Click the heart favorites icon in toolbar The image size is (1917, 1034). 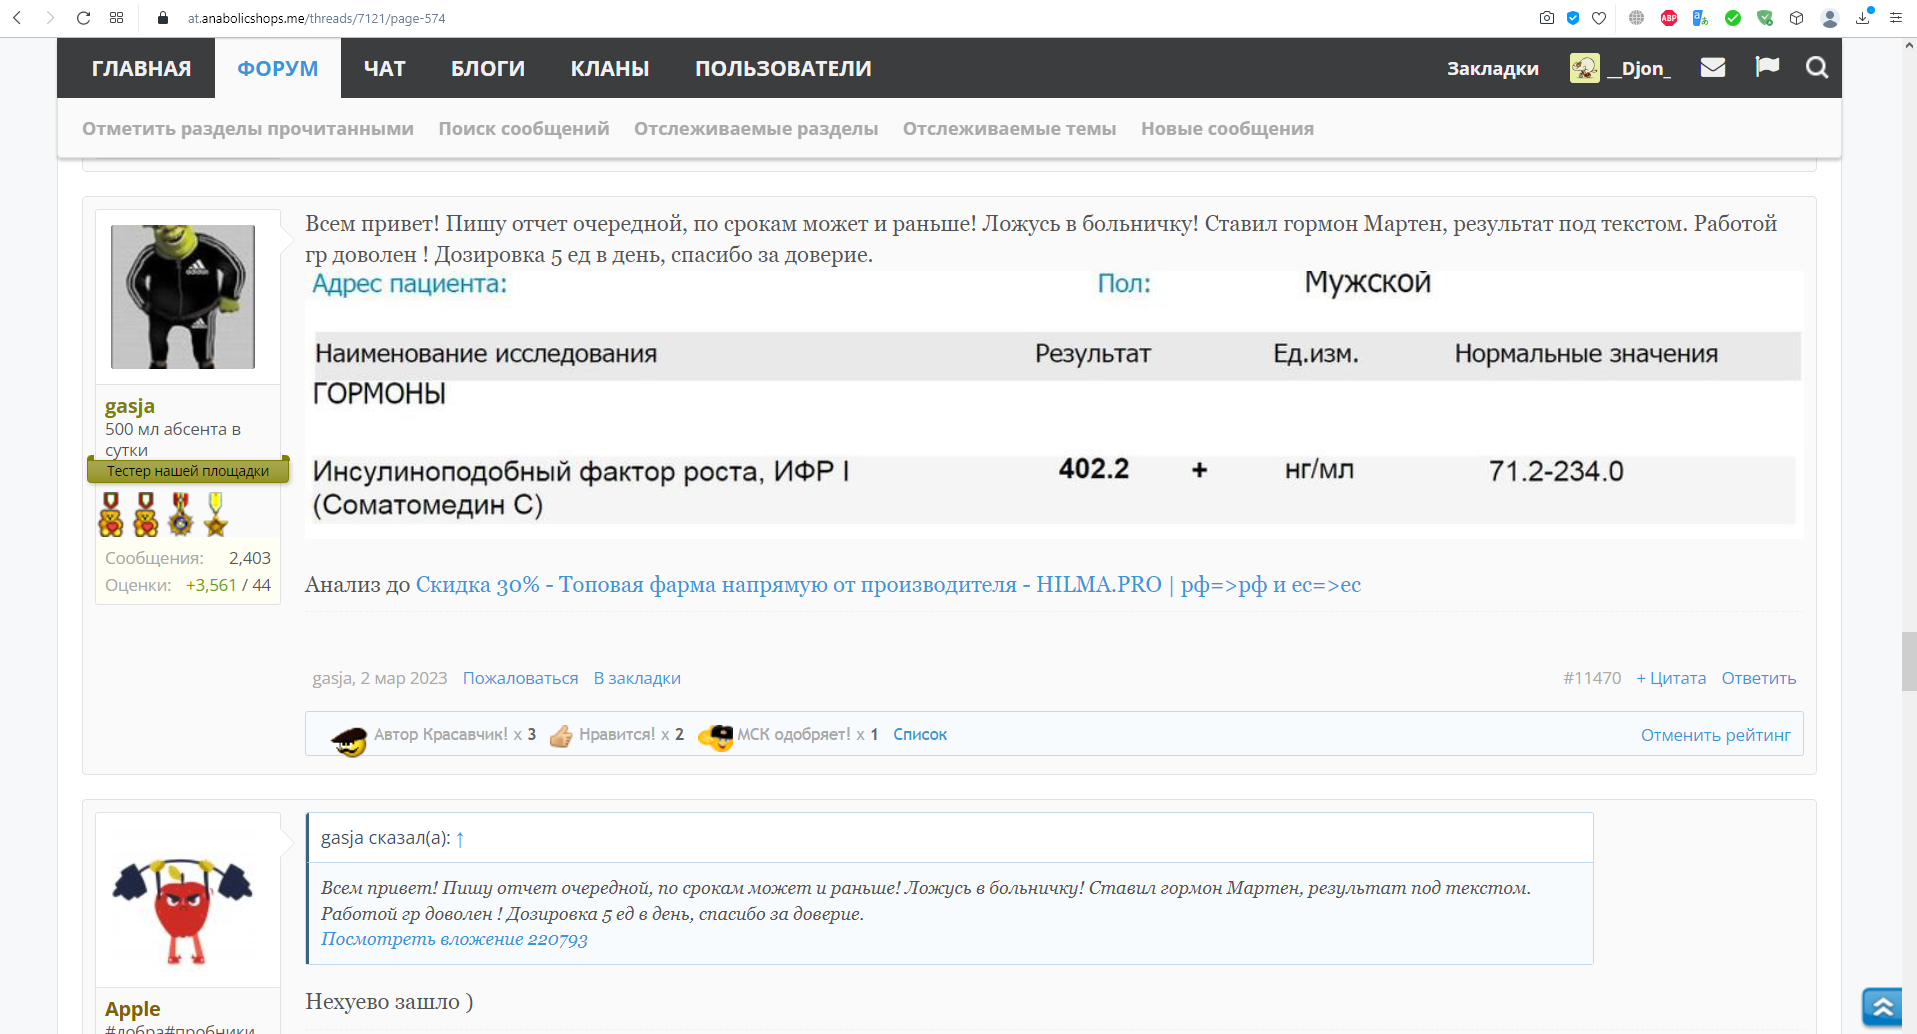point(1599,18)
